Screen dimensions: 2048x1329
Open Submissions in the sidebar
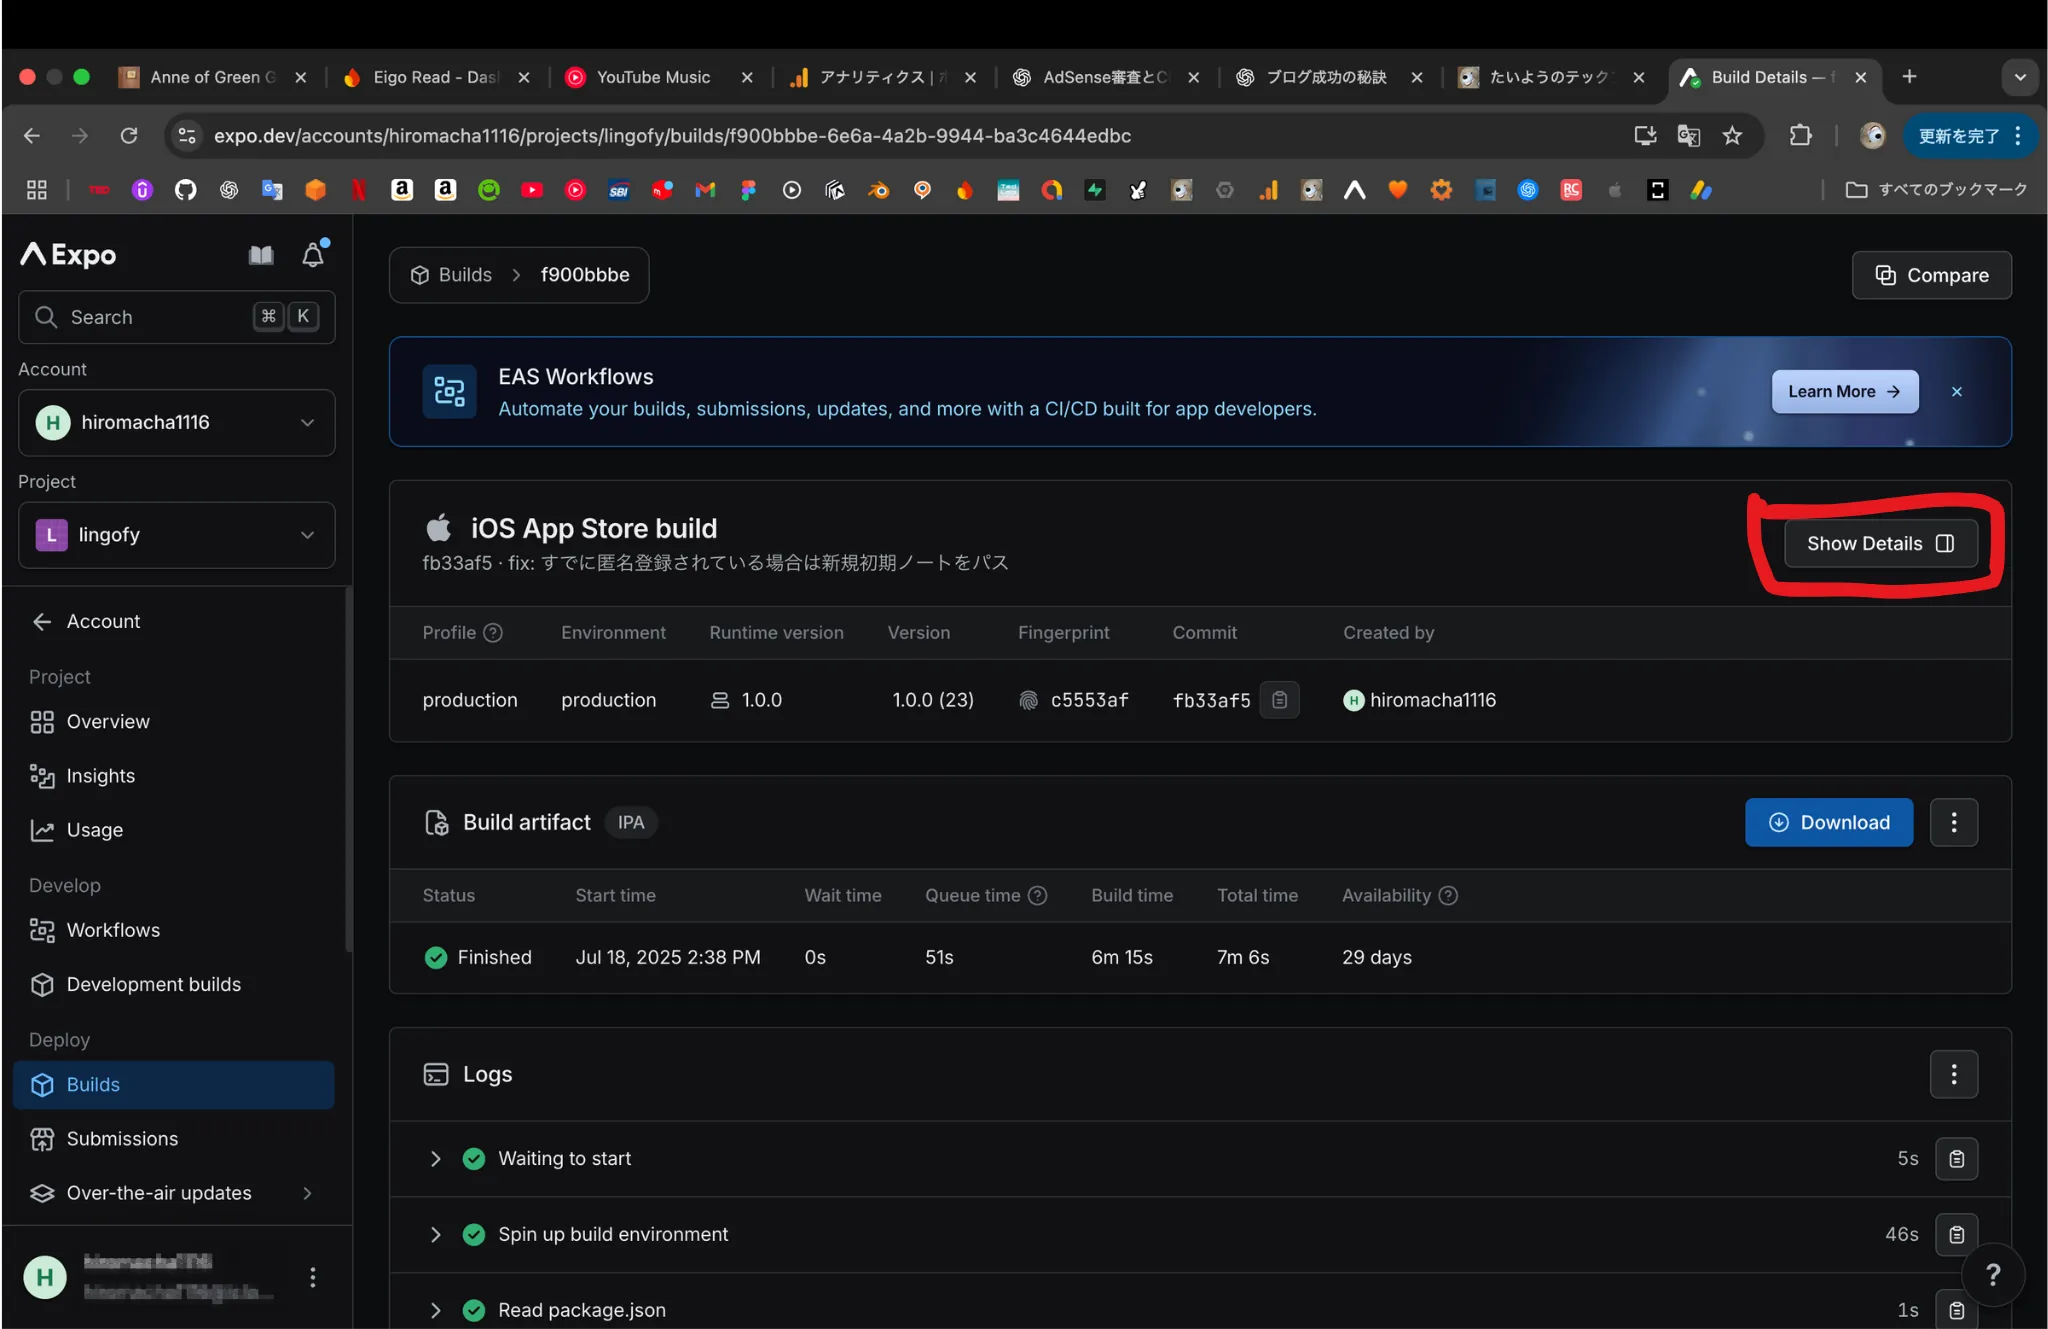[x=122, y=1139]
